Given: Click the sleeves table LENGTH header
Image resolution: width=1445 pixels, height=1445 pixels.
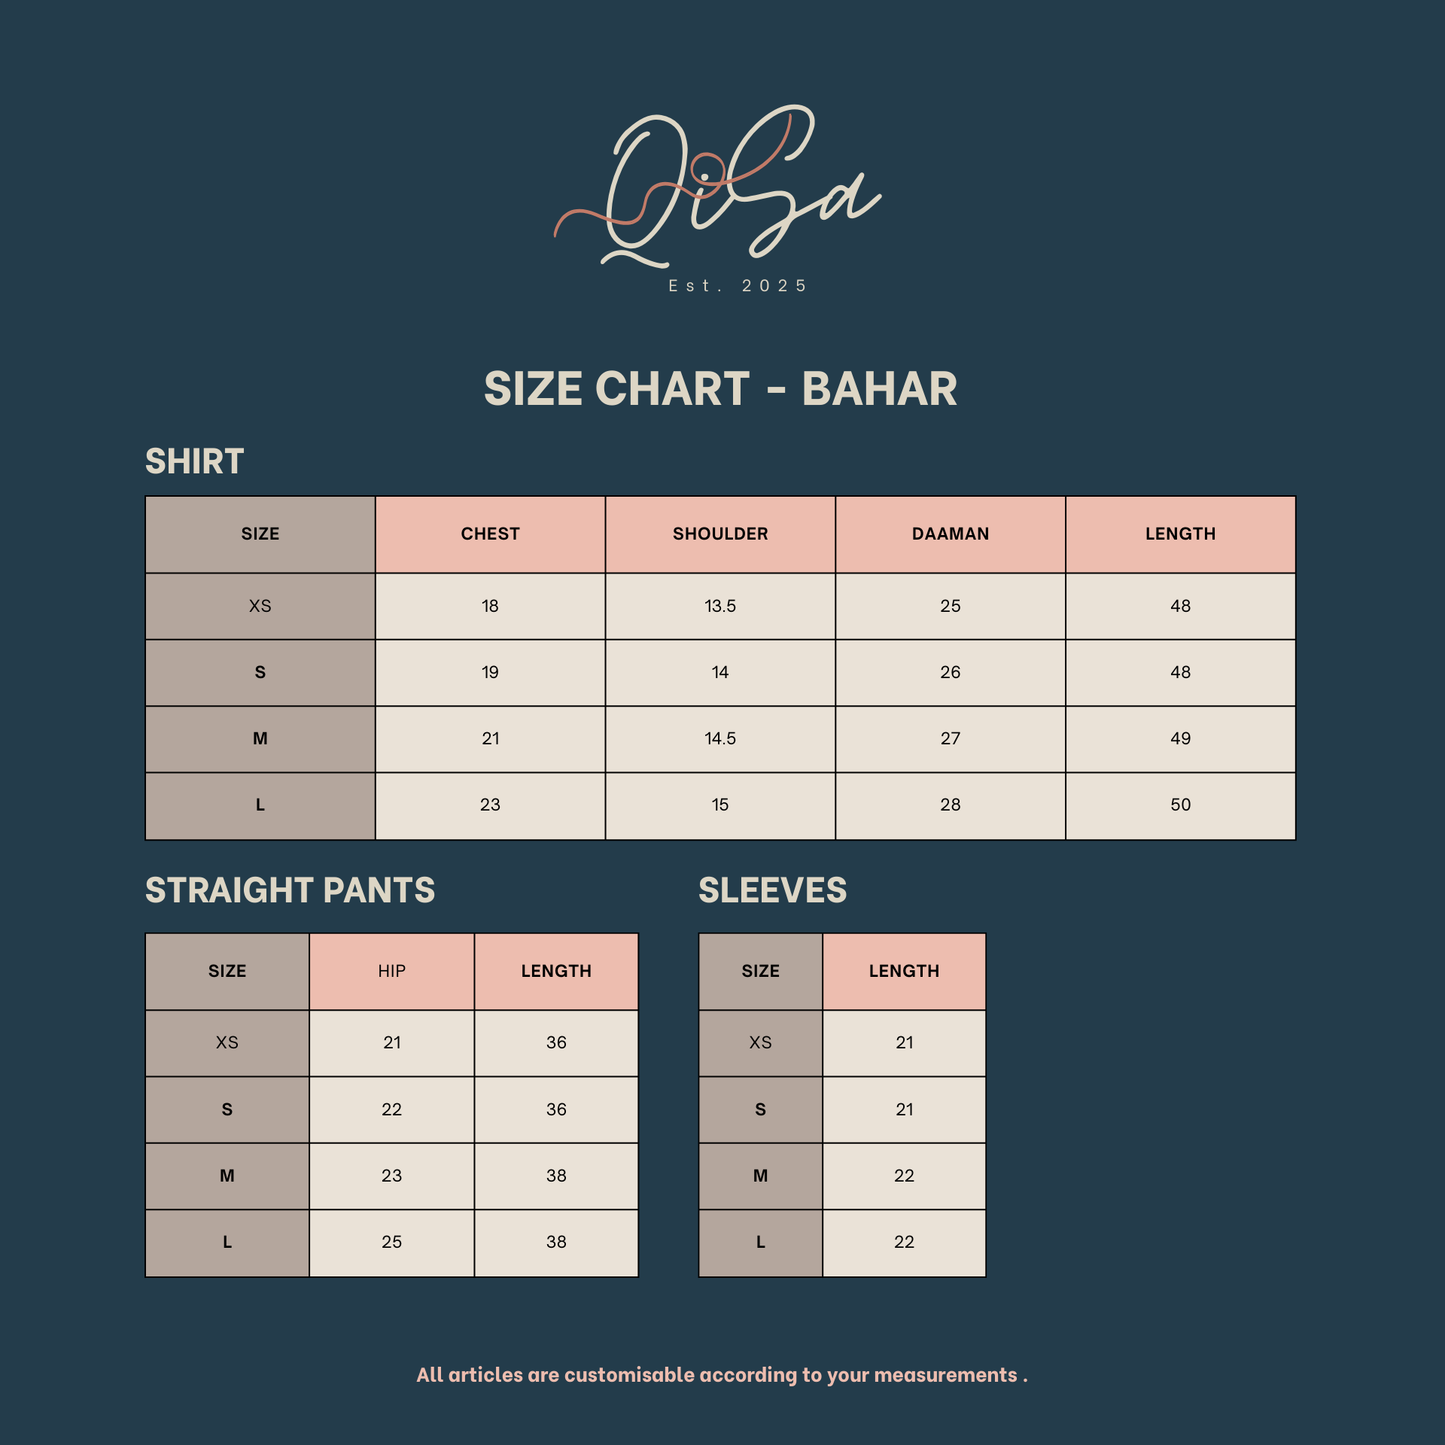Looking at the screenshot, I should (904, 971).
